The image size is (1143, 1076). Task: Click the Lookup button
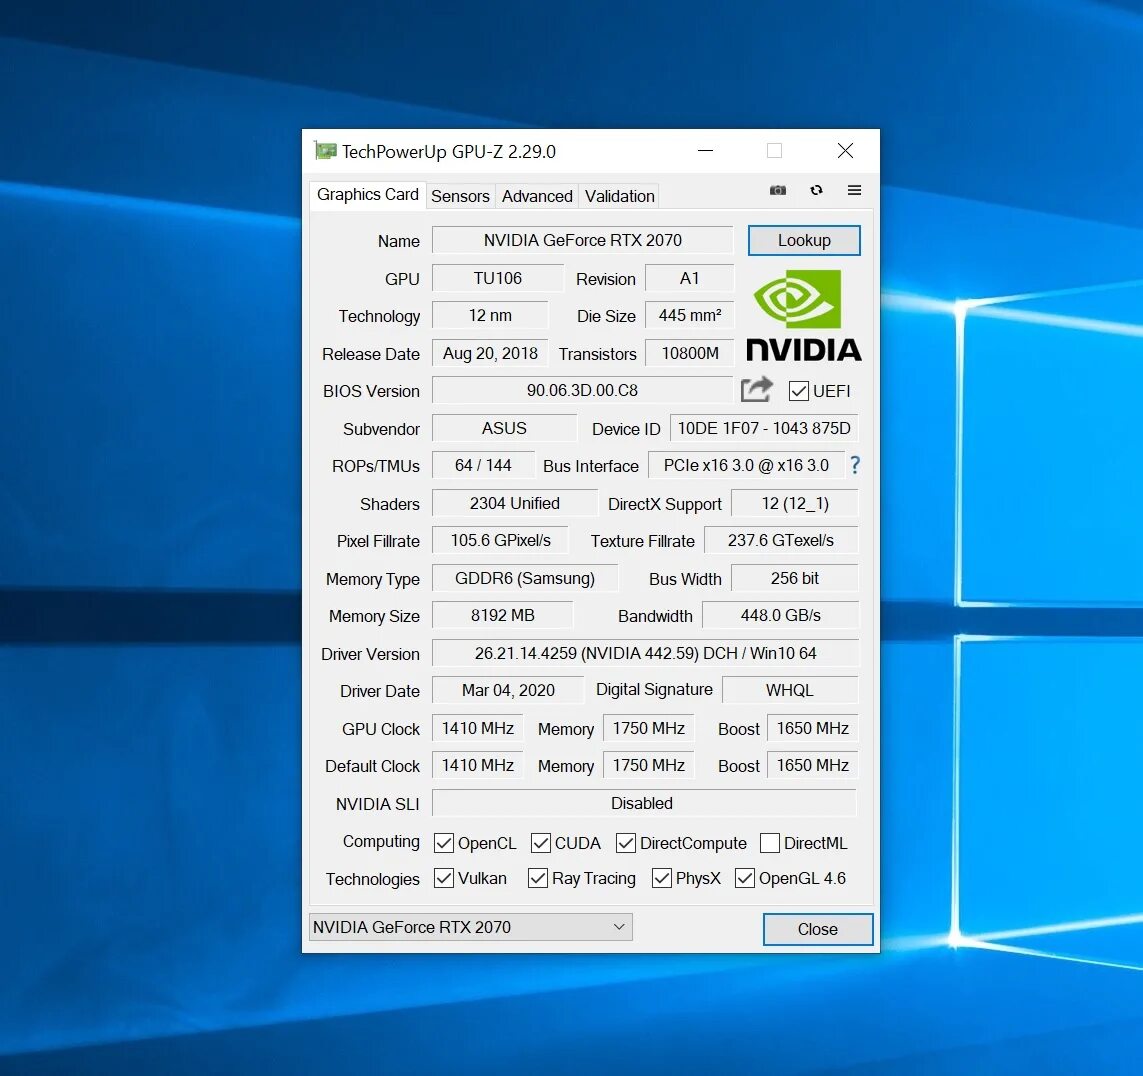(x=804, y=241)
